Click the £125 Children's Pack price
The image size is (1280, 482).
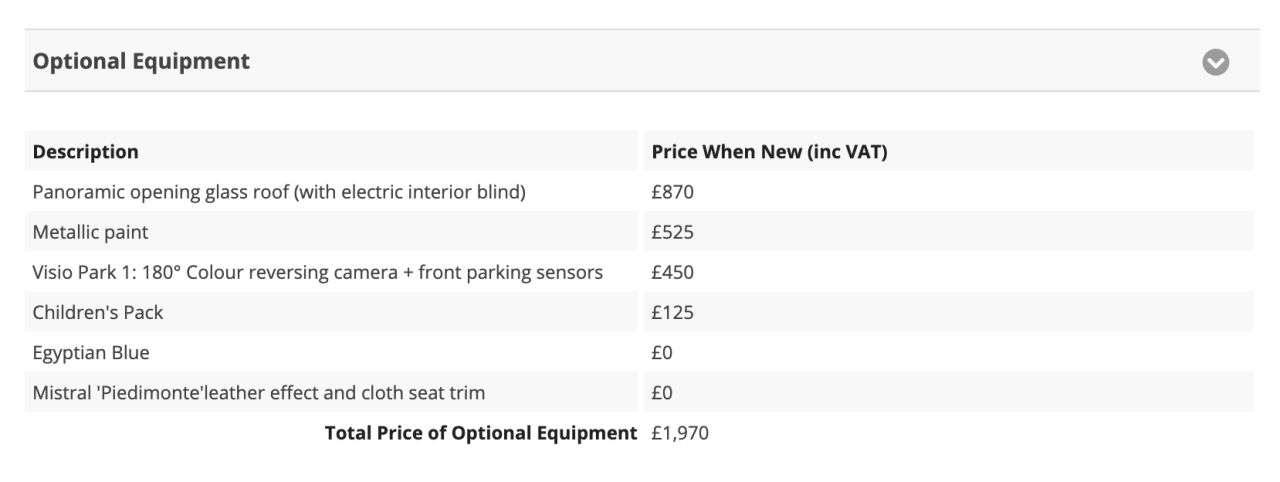[672, 312]
